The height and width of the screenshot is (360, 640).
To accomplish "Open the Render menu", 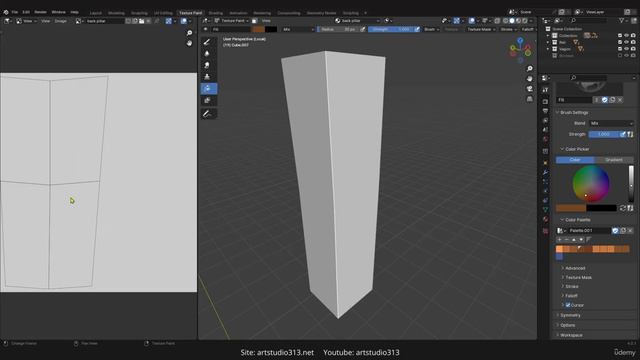I will 40,12.
